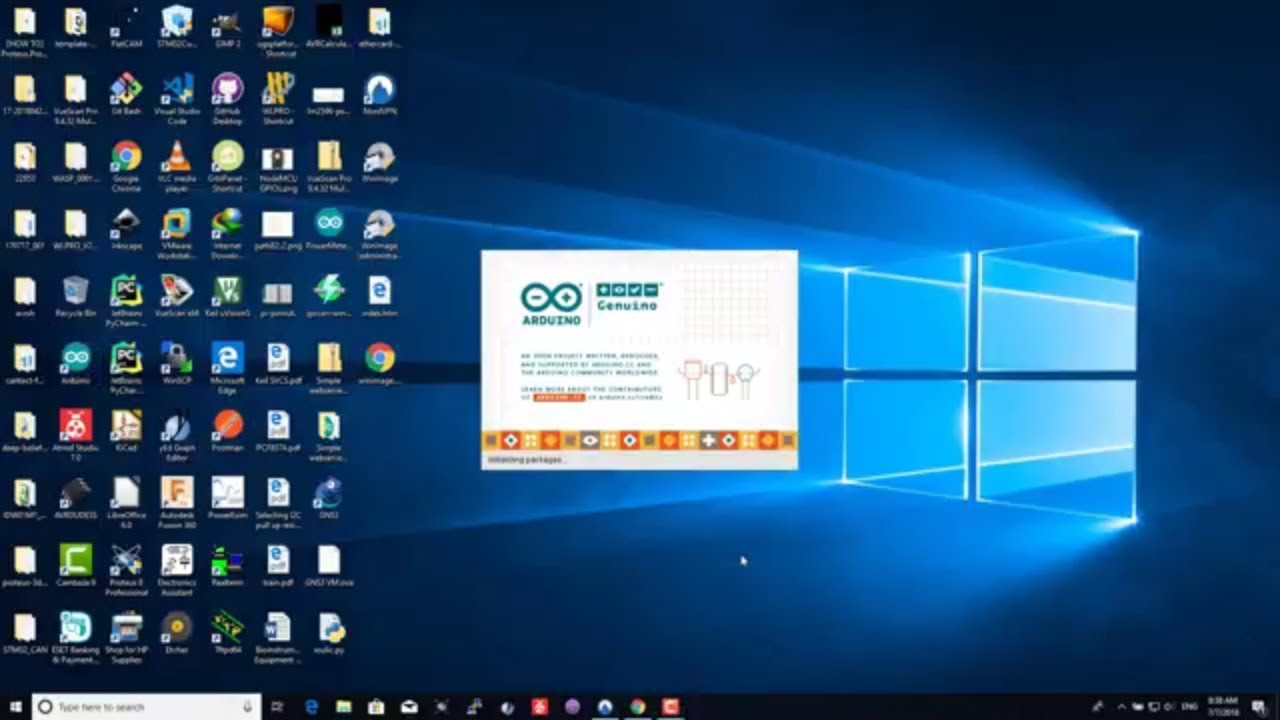Screen dimensions: 1280x720
Task: Open Keil uVision5 desktop shortcut
Action: pyautogui.click(x=227, y=298)
